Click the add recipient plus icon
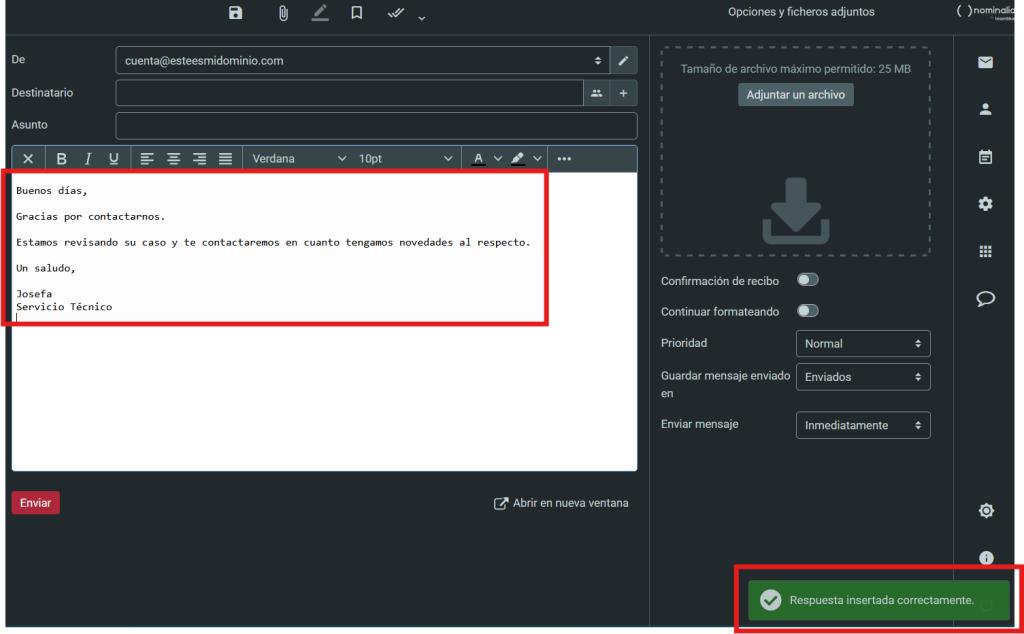1024x634 pixels. tap(623, 93)
